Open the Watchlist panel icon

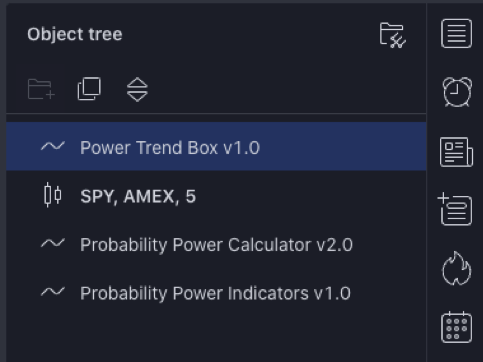[x=456, y=34]
